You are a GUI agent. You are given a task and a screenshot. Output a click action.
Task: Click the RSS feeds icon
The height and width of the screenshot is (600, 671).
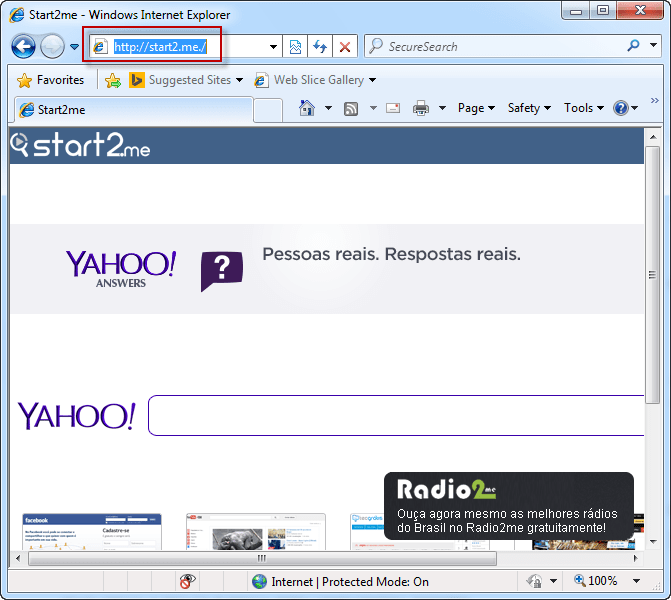(x=351, y=109)
